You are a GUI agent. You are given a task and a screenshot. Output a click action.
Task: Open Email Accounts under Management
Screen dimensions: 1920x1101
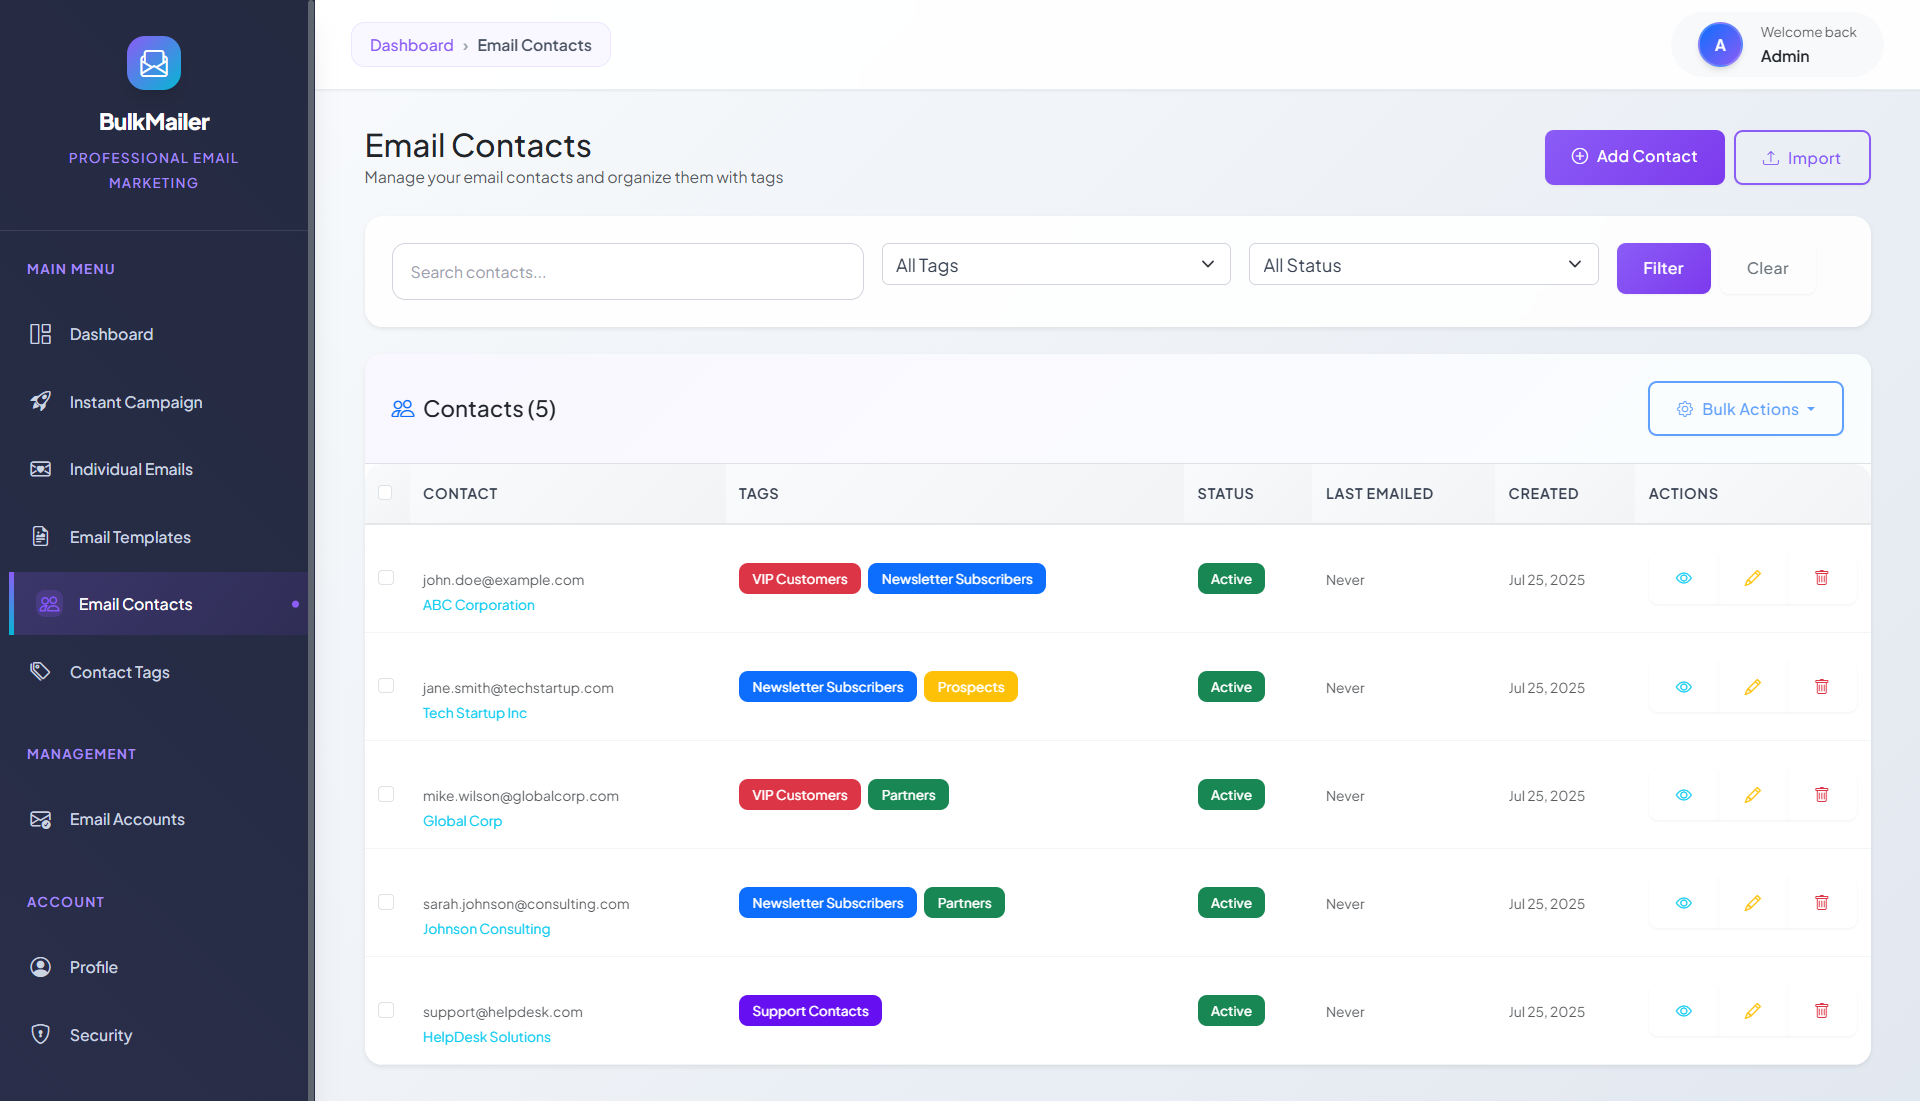tap(127, 819)
